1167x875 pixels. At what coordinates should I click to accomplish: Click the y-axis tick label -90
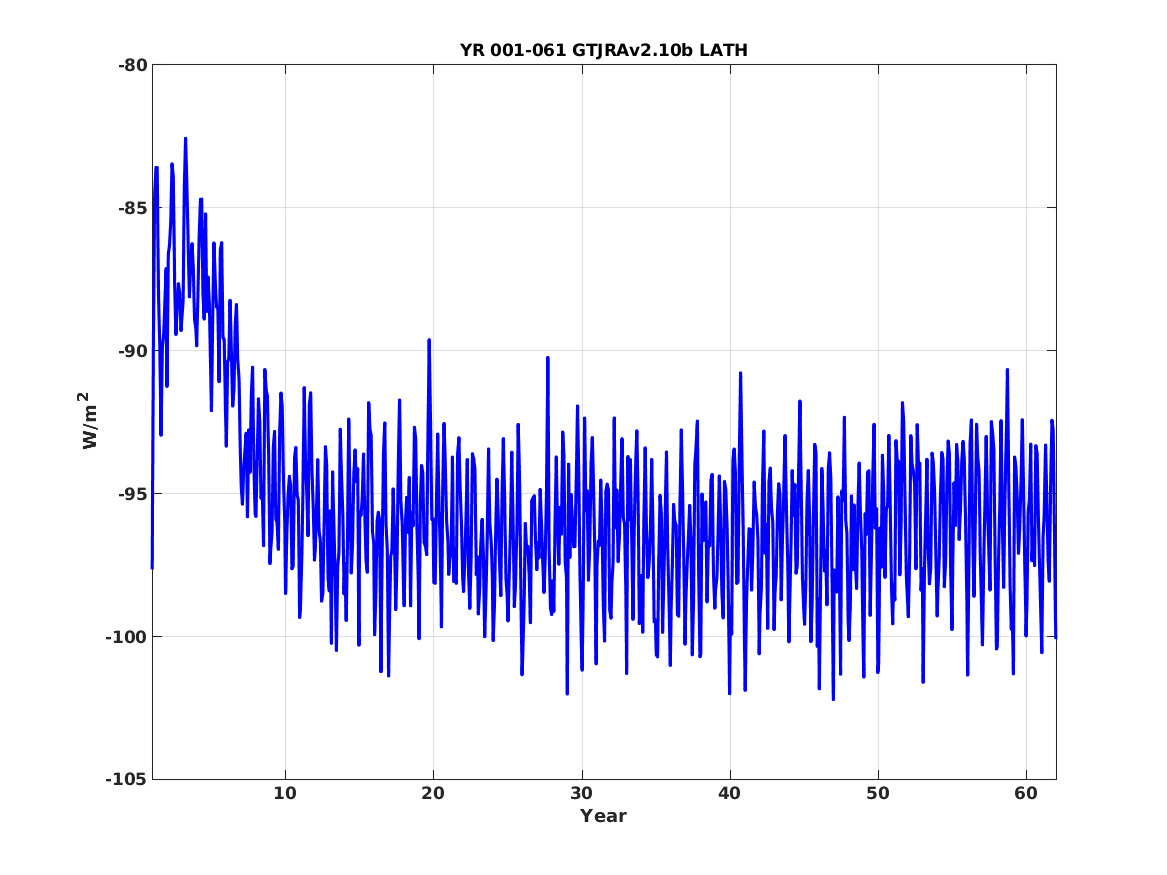(132, 350)
